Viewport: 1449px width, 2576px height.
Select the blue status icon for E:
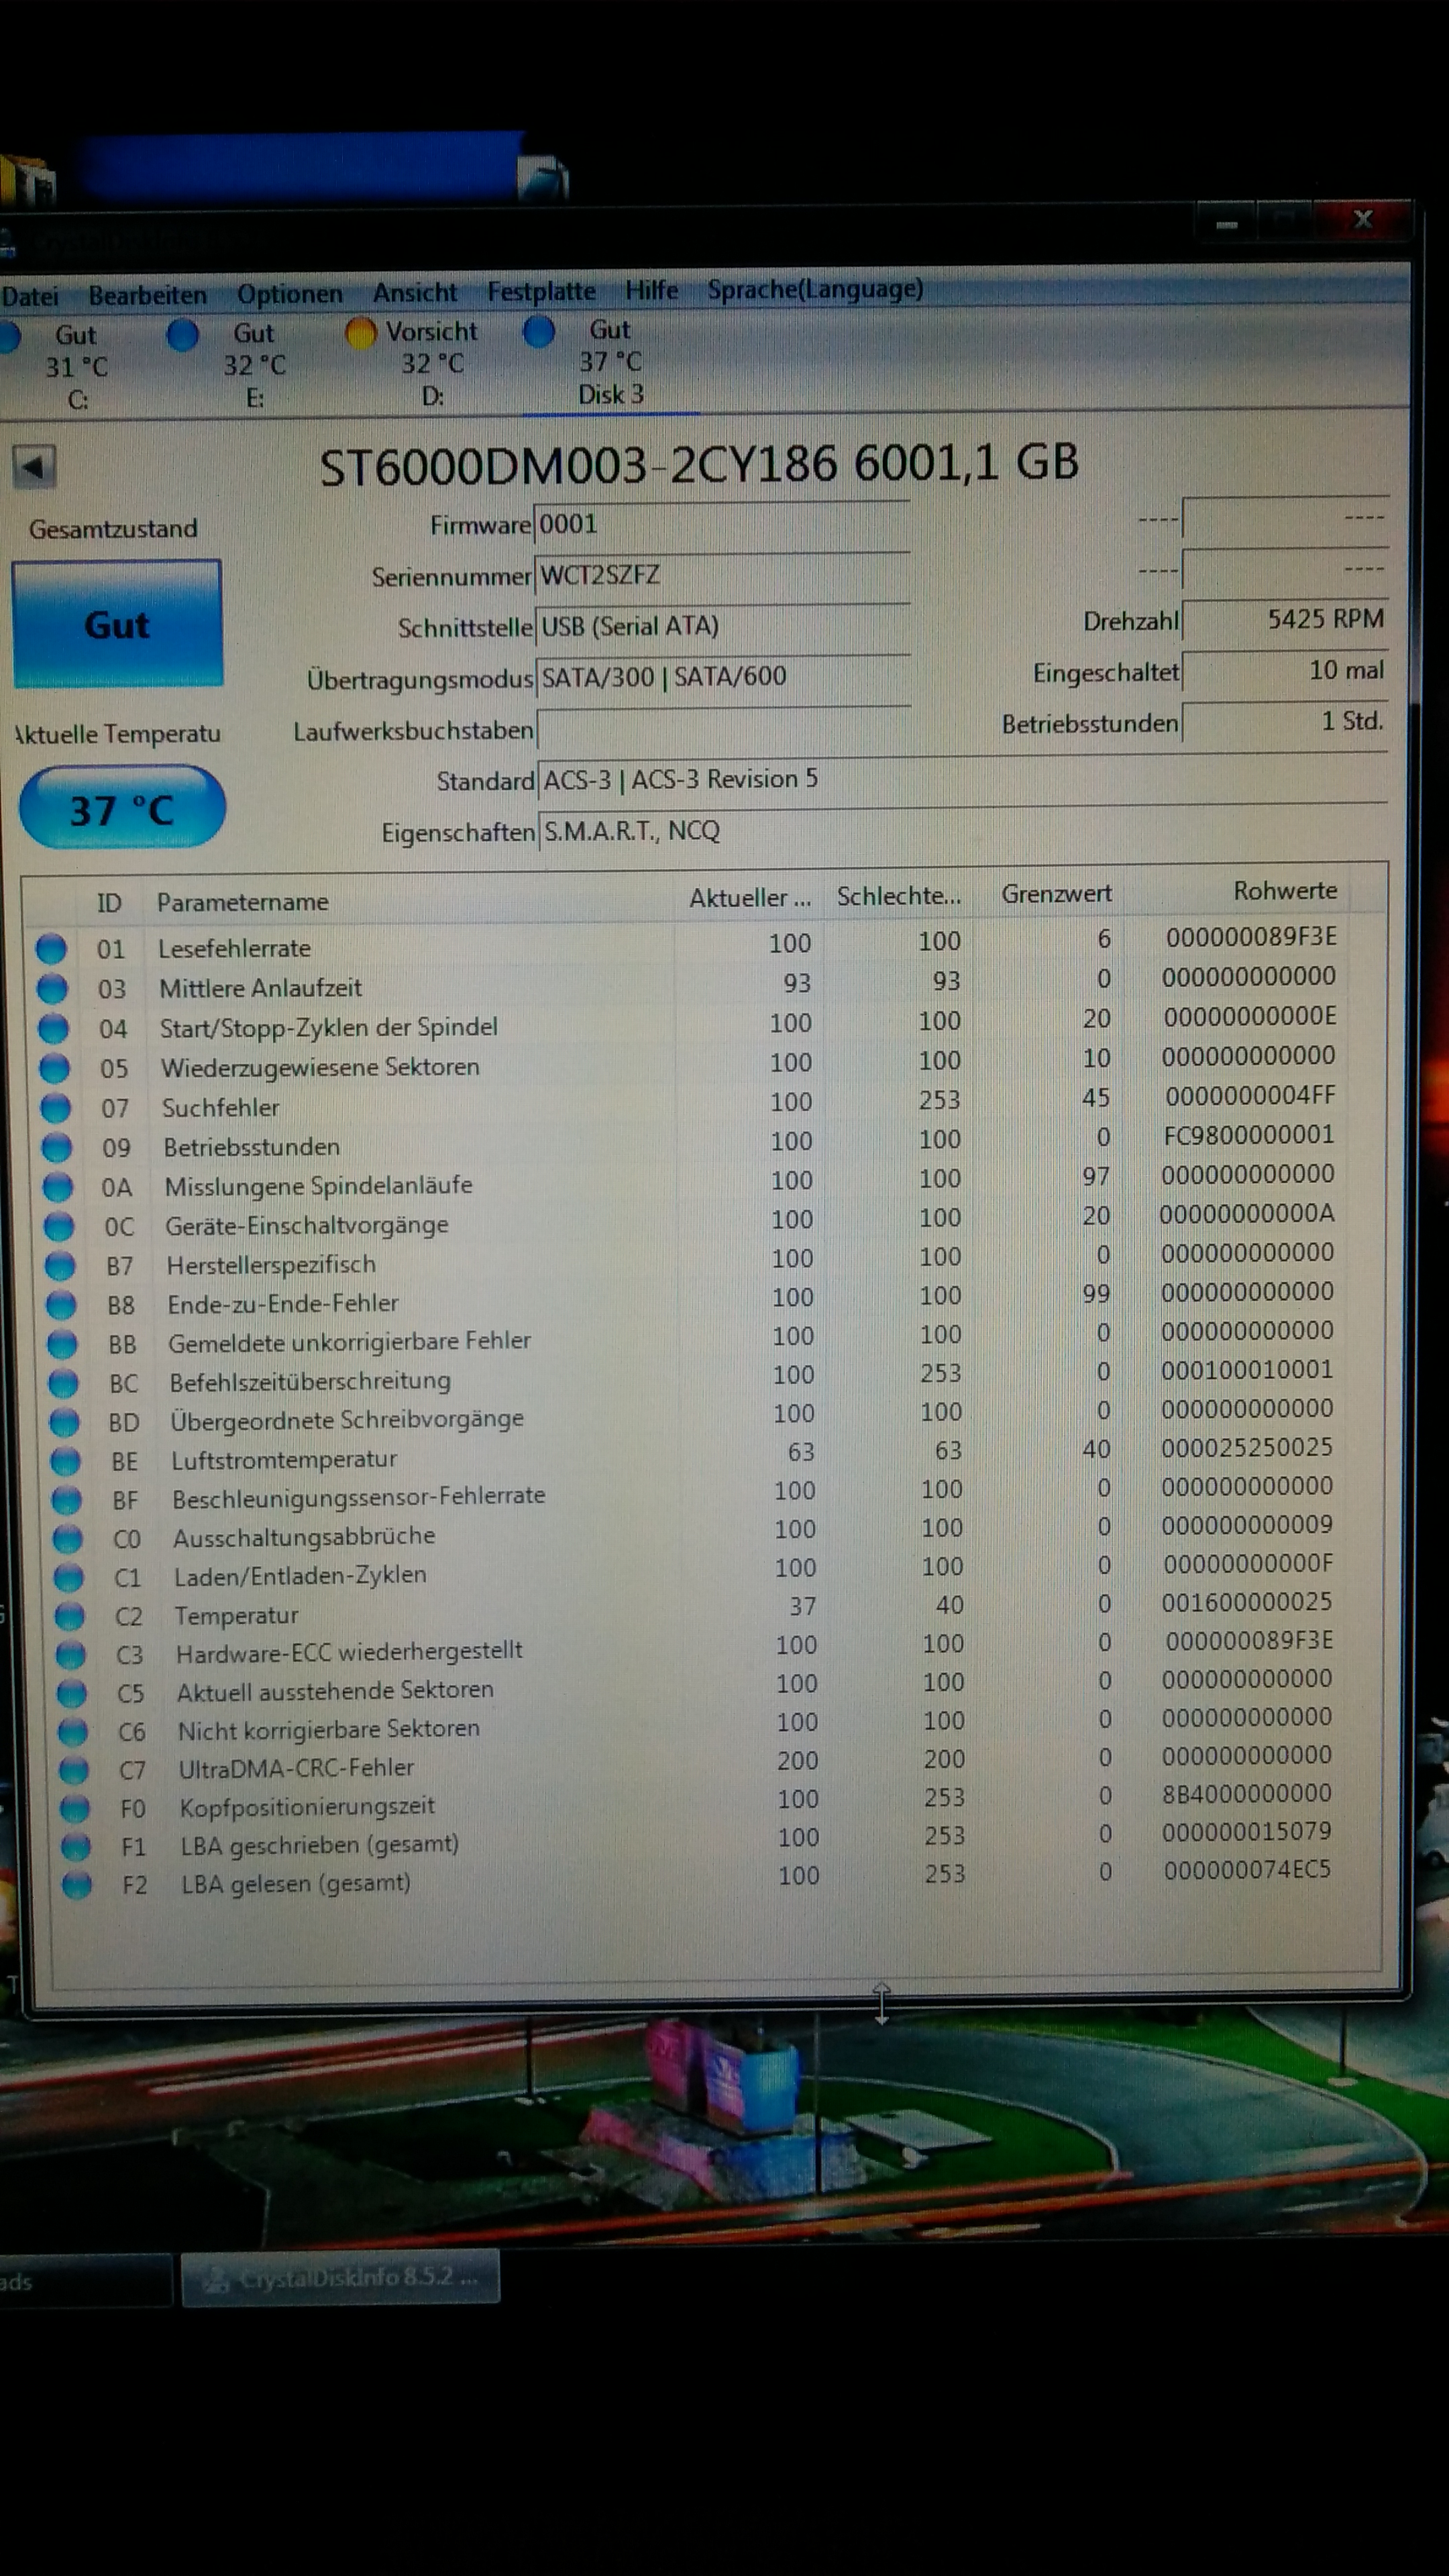coord(182,335)
